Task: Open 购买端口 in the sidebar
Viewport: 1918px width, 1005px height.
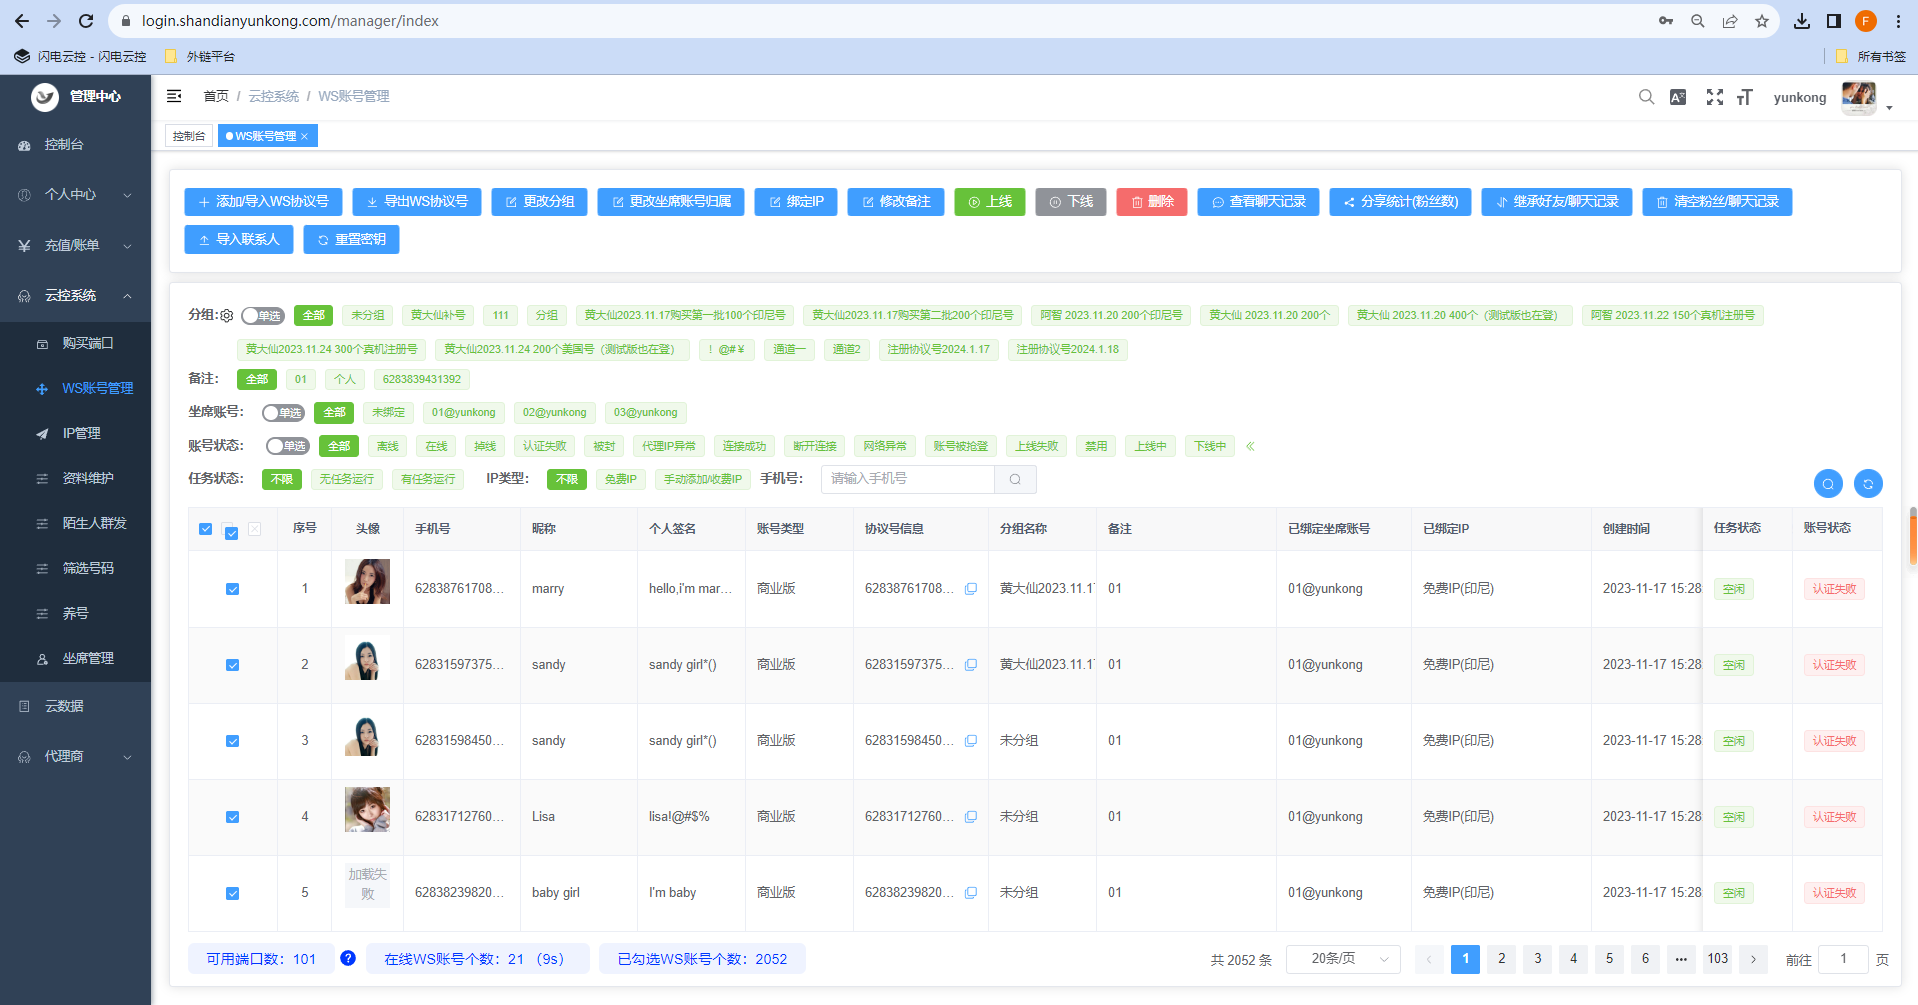Action: pos(75,343)
